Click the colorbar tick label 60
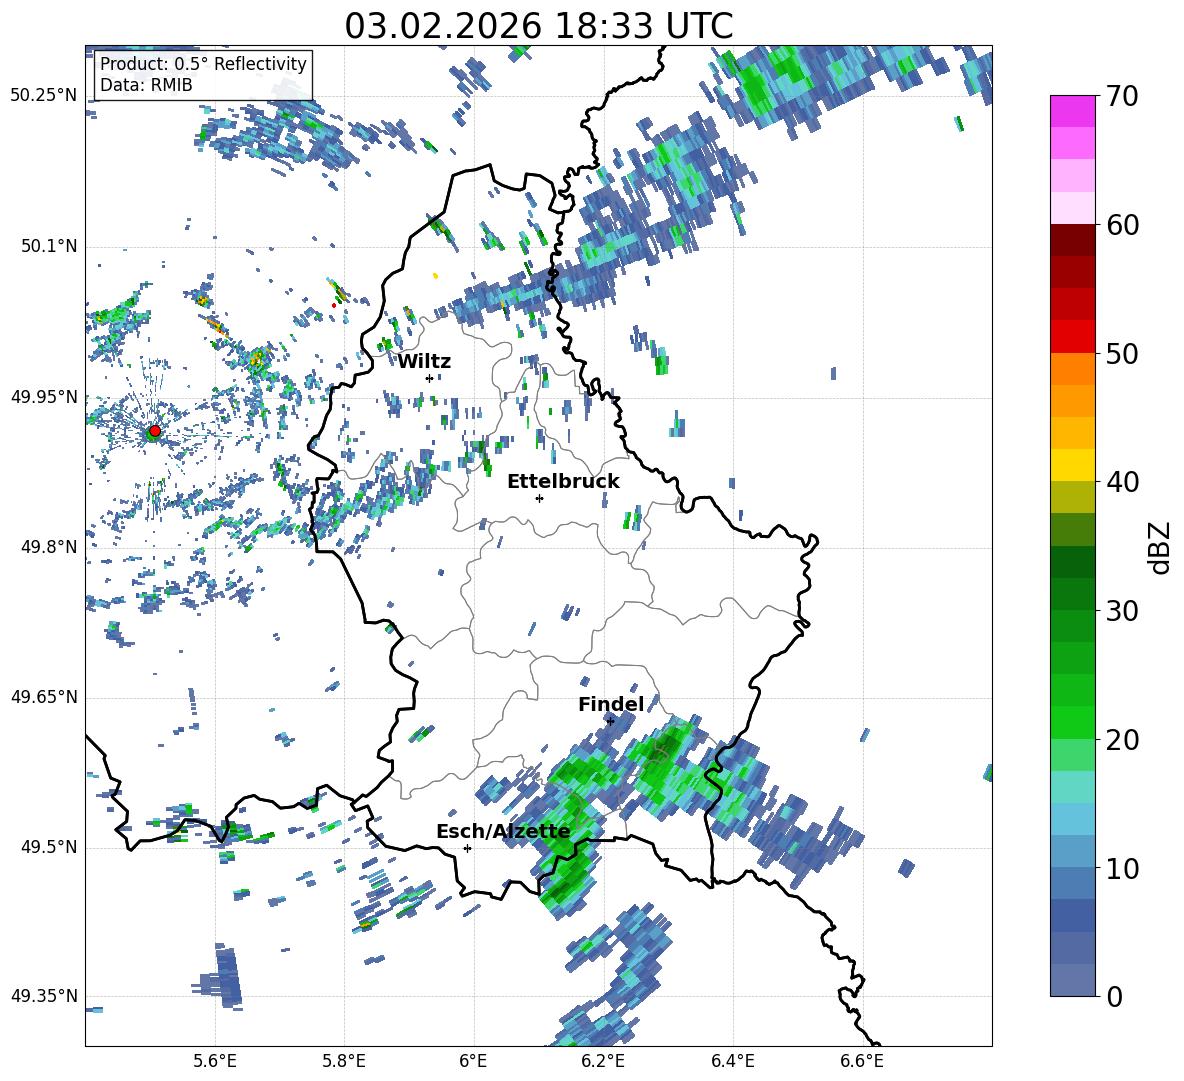The image size is (1184, 1081). coord(1122,225)
